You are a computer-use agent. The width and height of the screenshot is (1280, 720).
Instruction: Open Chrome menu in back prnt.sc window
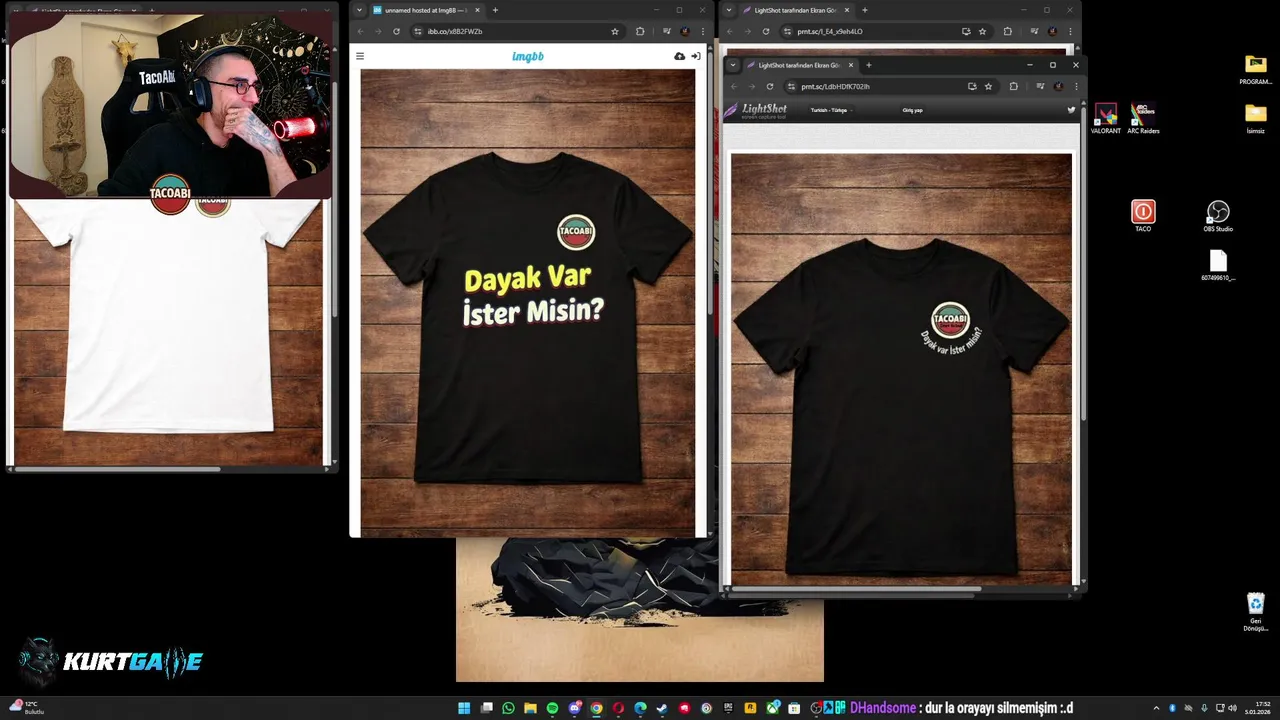click(x=1070, y=31)
